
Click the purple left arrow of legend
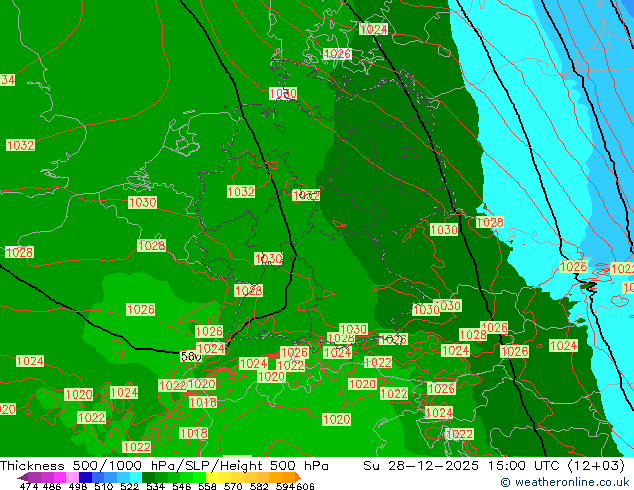(x=22, y=477)
